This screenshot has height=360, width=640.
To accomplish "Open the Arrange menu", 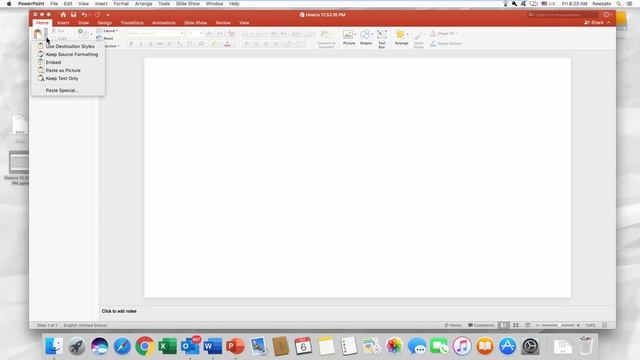I will 401,37.
